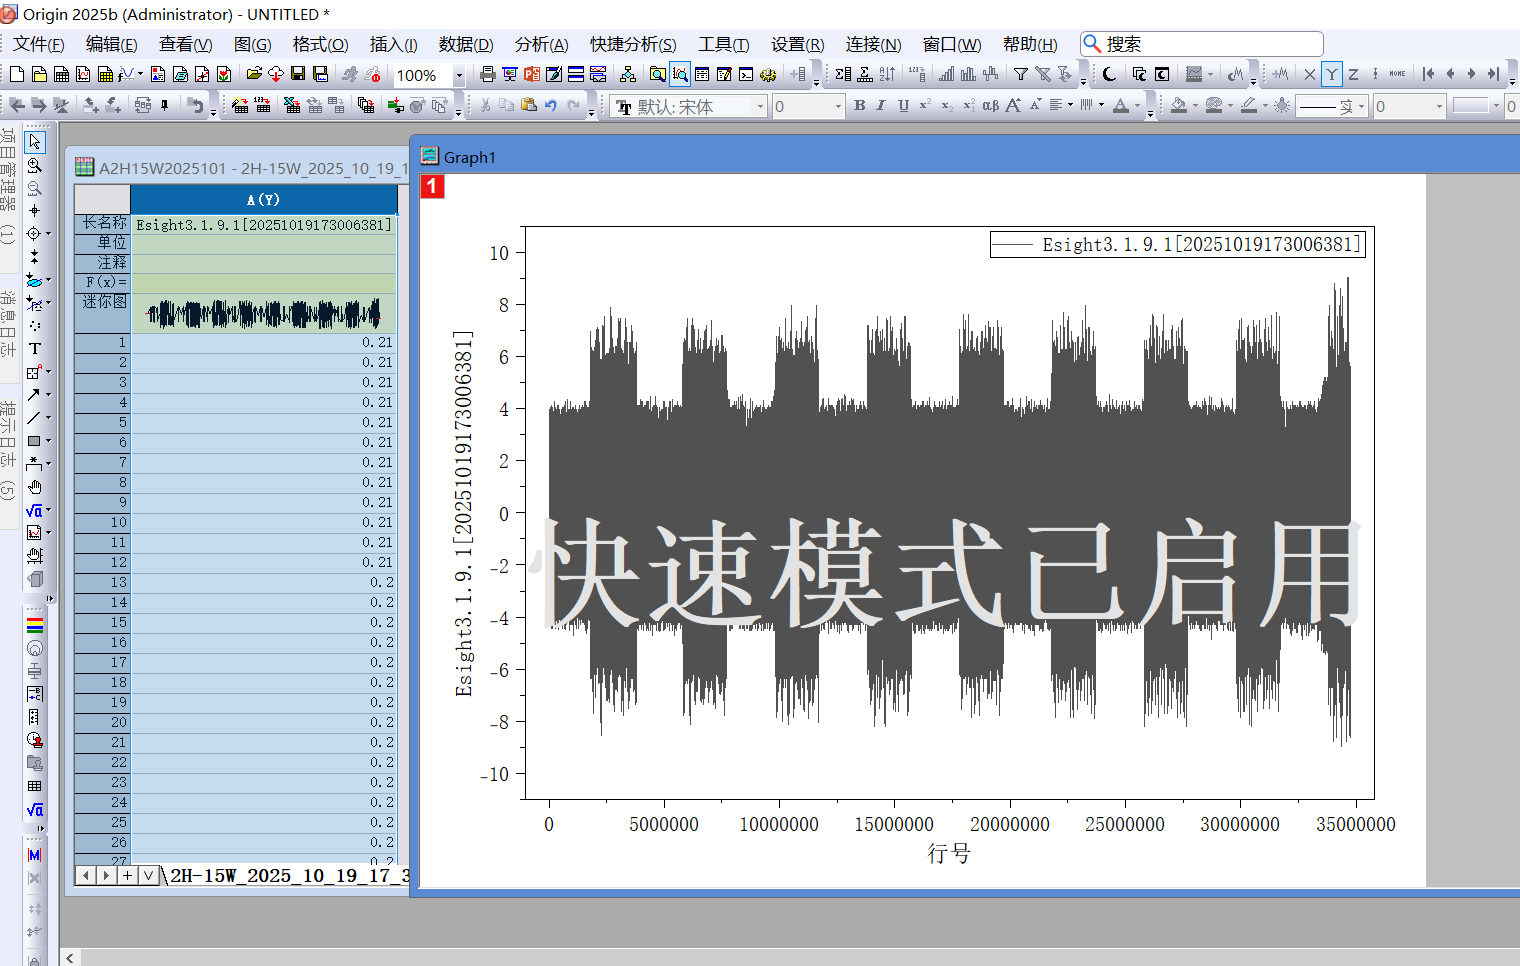
Task: Toggle the Y axis lock button
Action: pyautogui.click(x=1331, y=74)
